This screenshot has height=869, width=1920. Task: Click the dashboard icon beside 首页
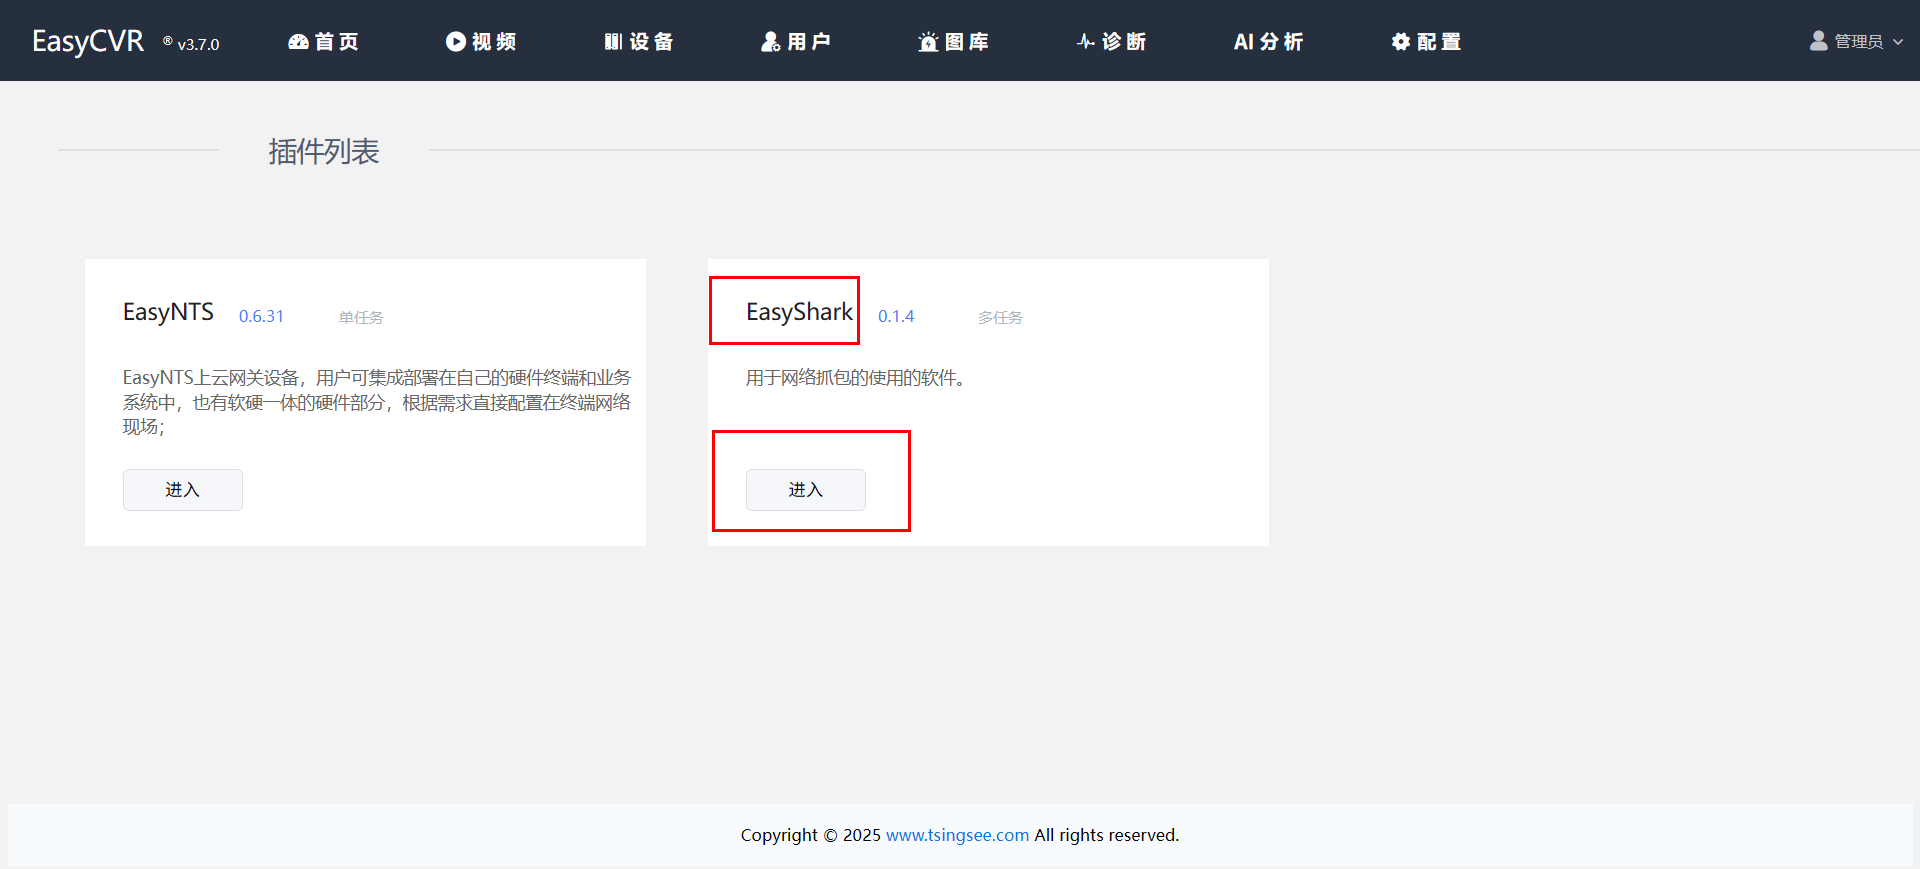pyautogui.click(x=298, y=42)
